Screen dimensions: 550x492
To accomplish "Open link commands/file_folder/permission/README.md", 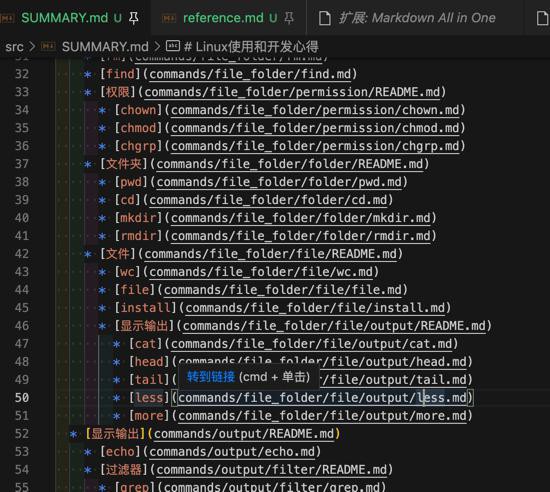I will [292, 92].
